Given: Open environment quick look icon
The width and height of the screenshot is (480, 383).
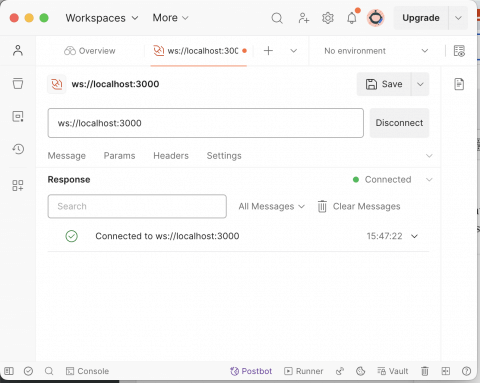Looking at the screenshot, I should point(459,51).
